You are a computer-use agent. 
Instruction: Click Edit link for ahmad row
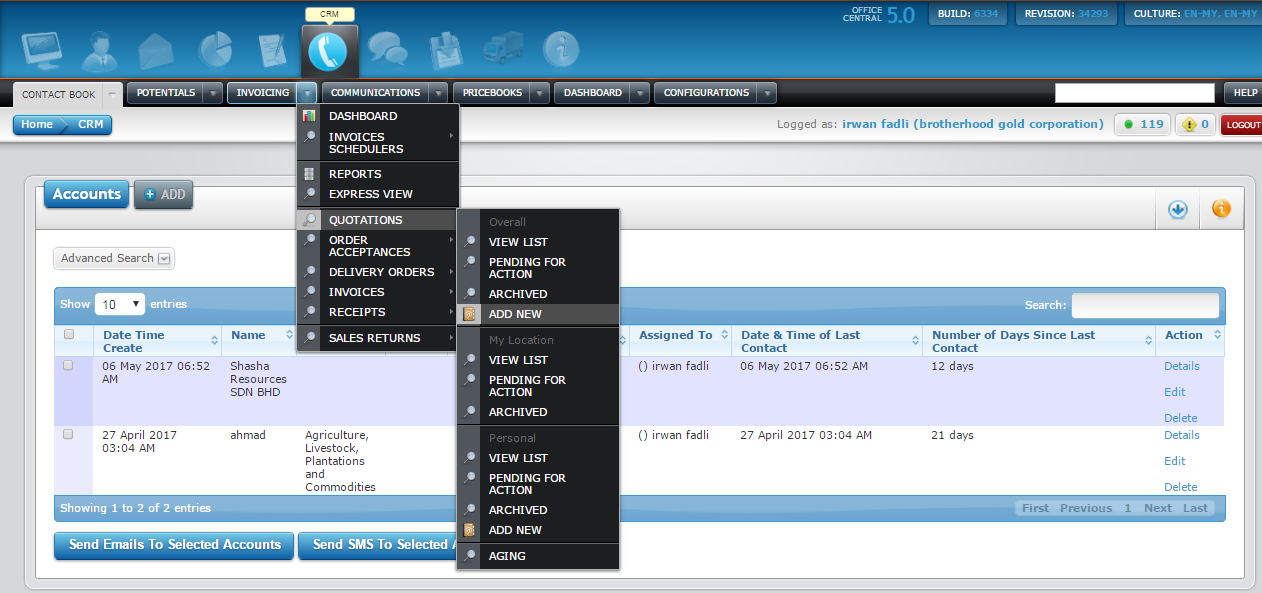[1175, 461]
